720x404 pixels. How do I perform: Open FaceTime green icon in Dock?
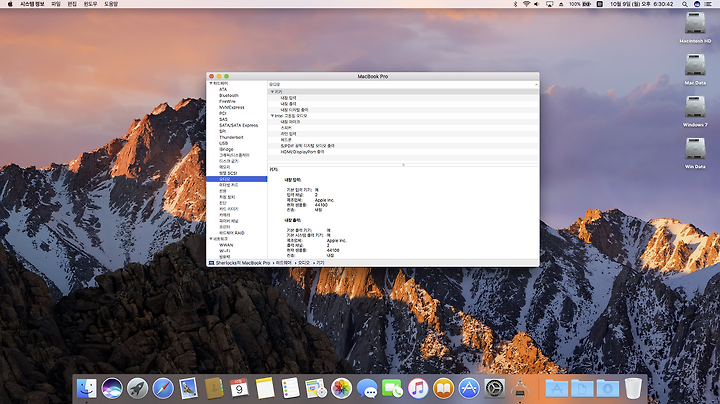392,388
